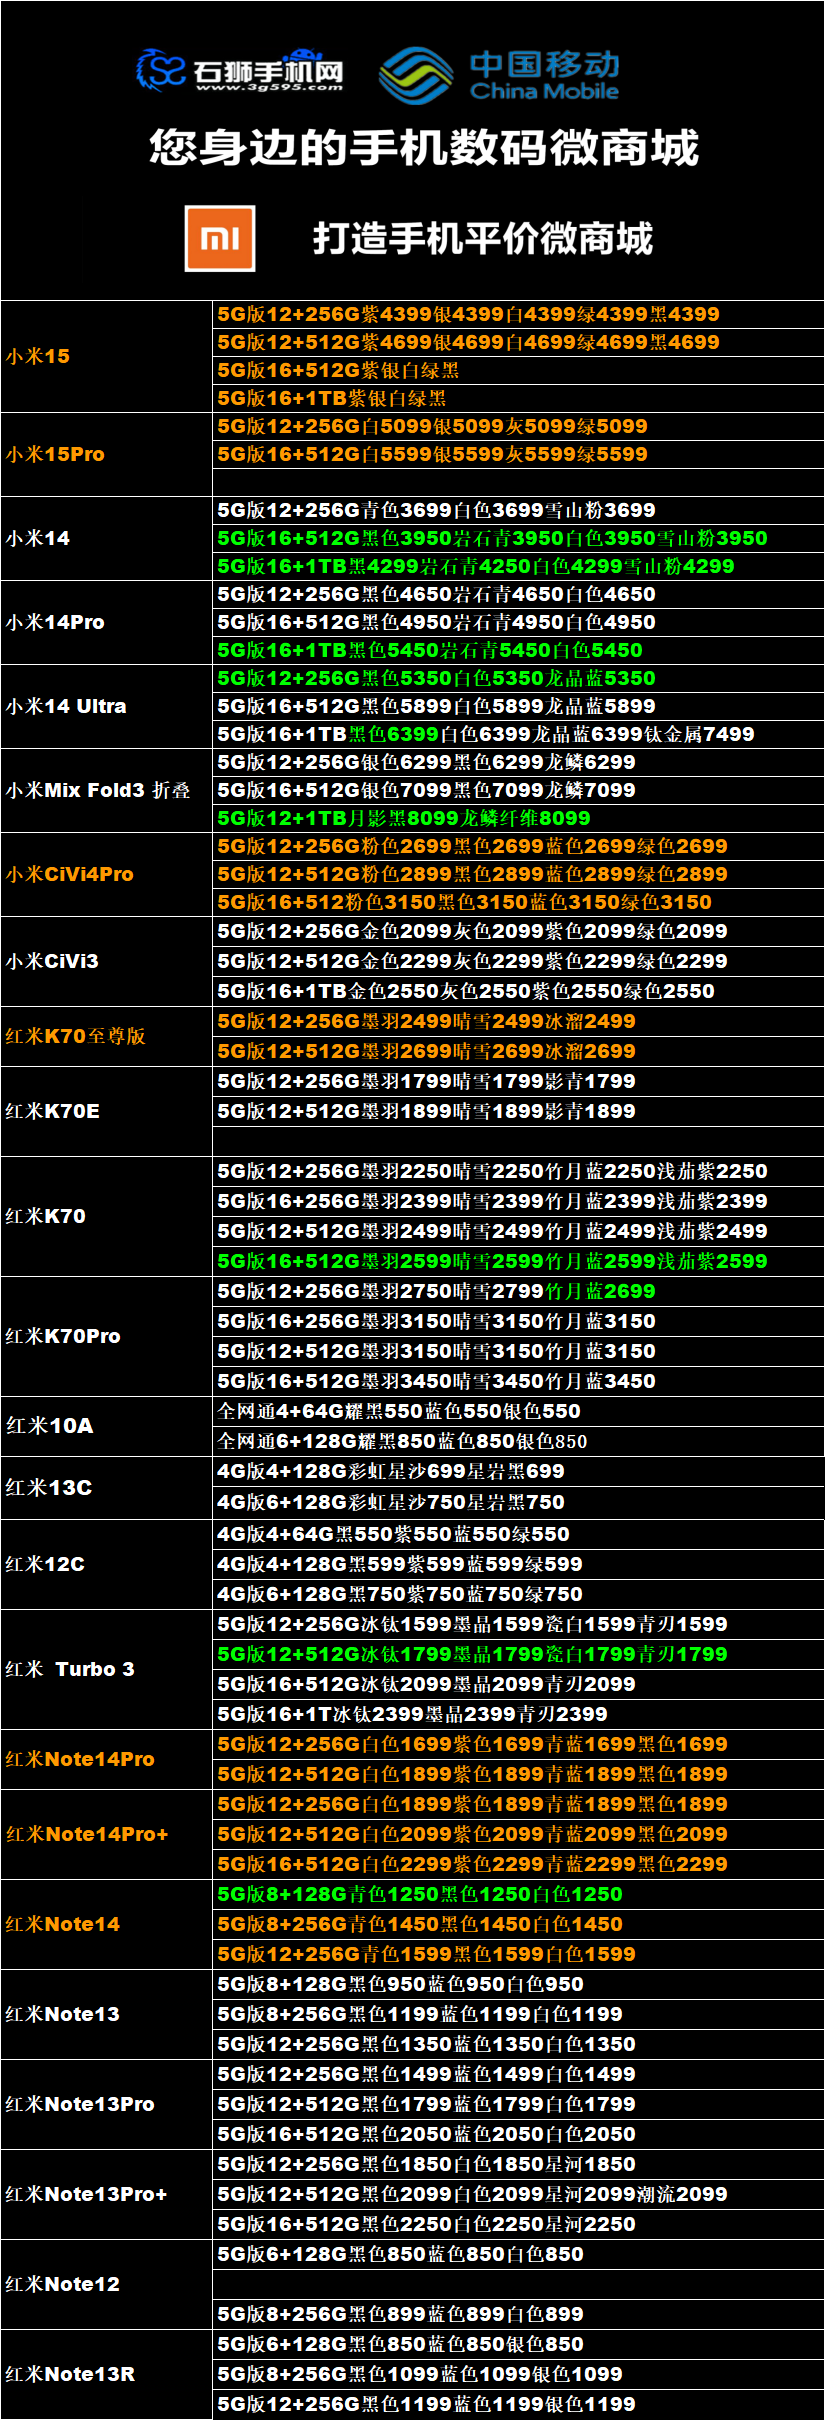
Task: Select row 5G版16+1TB with 钛金属7499
Action: click(518, 734)
